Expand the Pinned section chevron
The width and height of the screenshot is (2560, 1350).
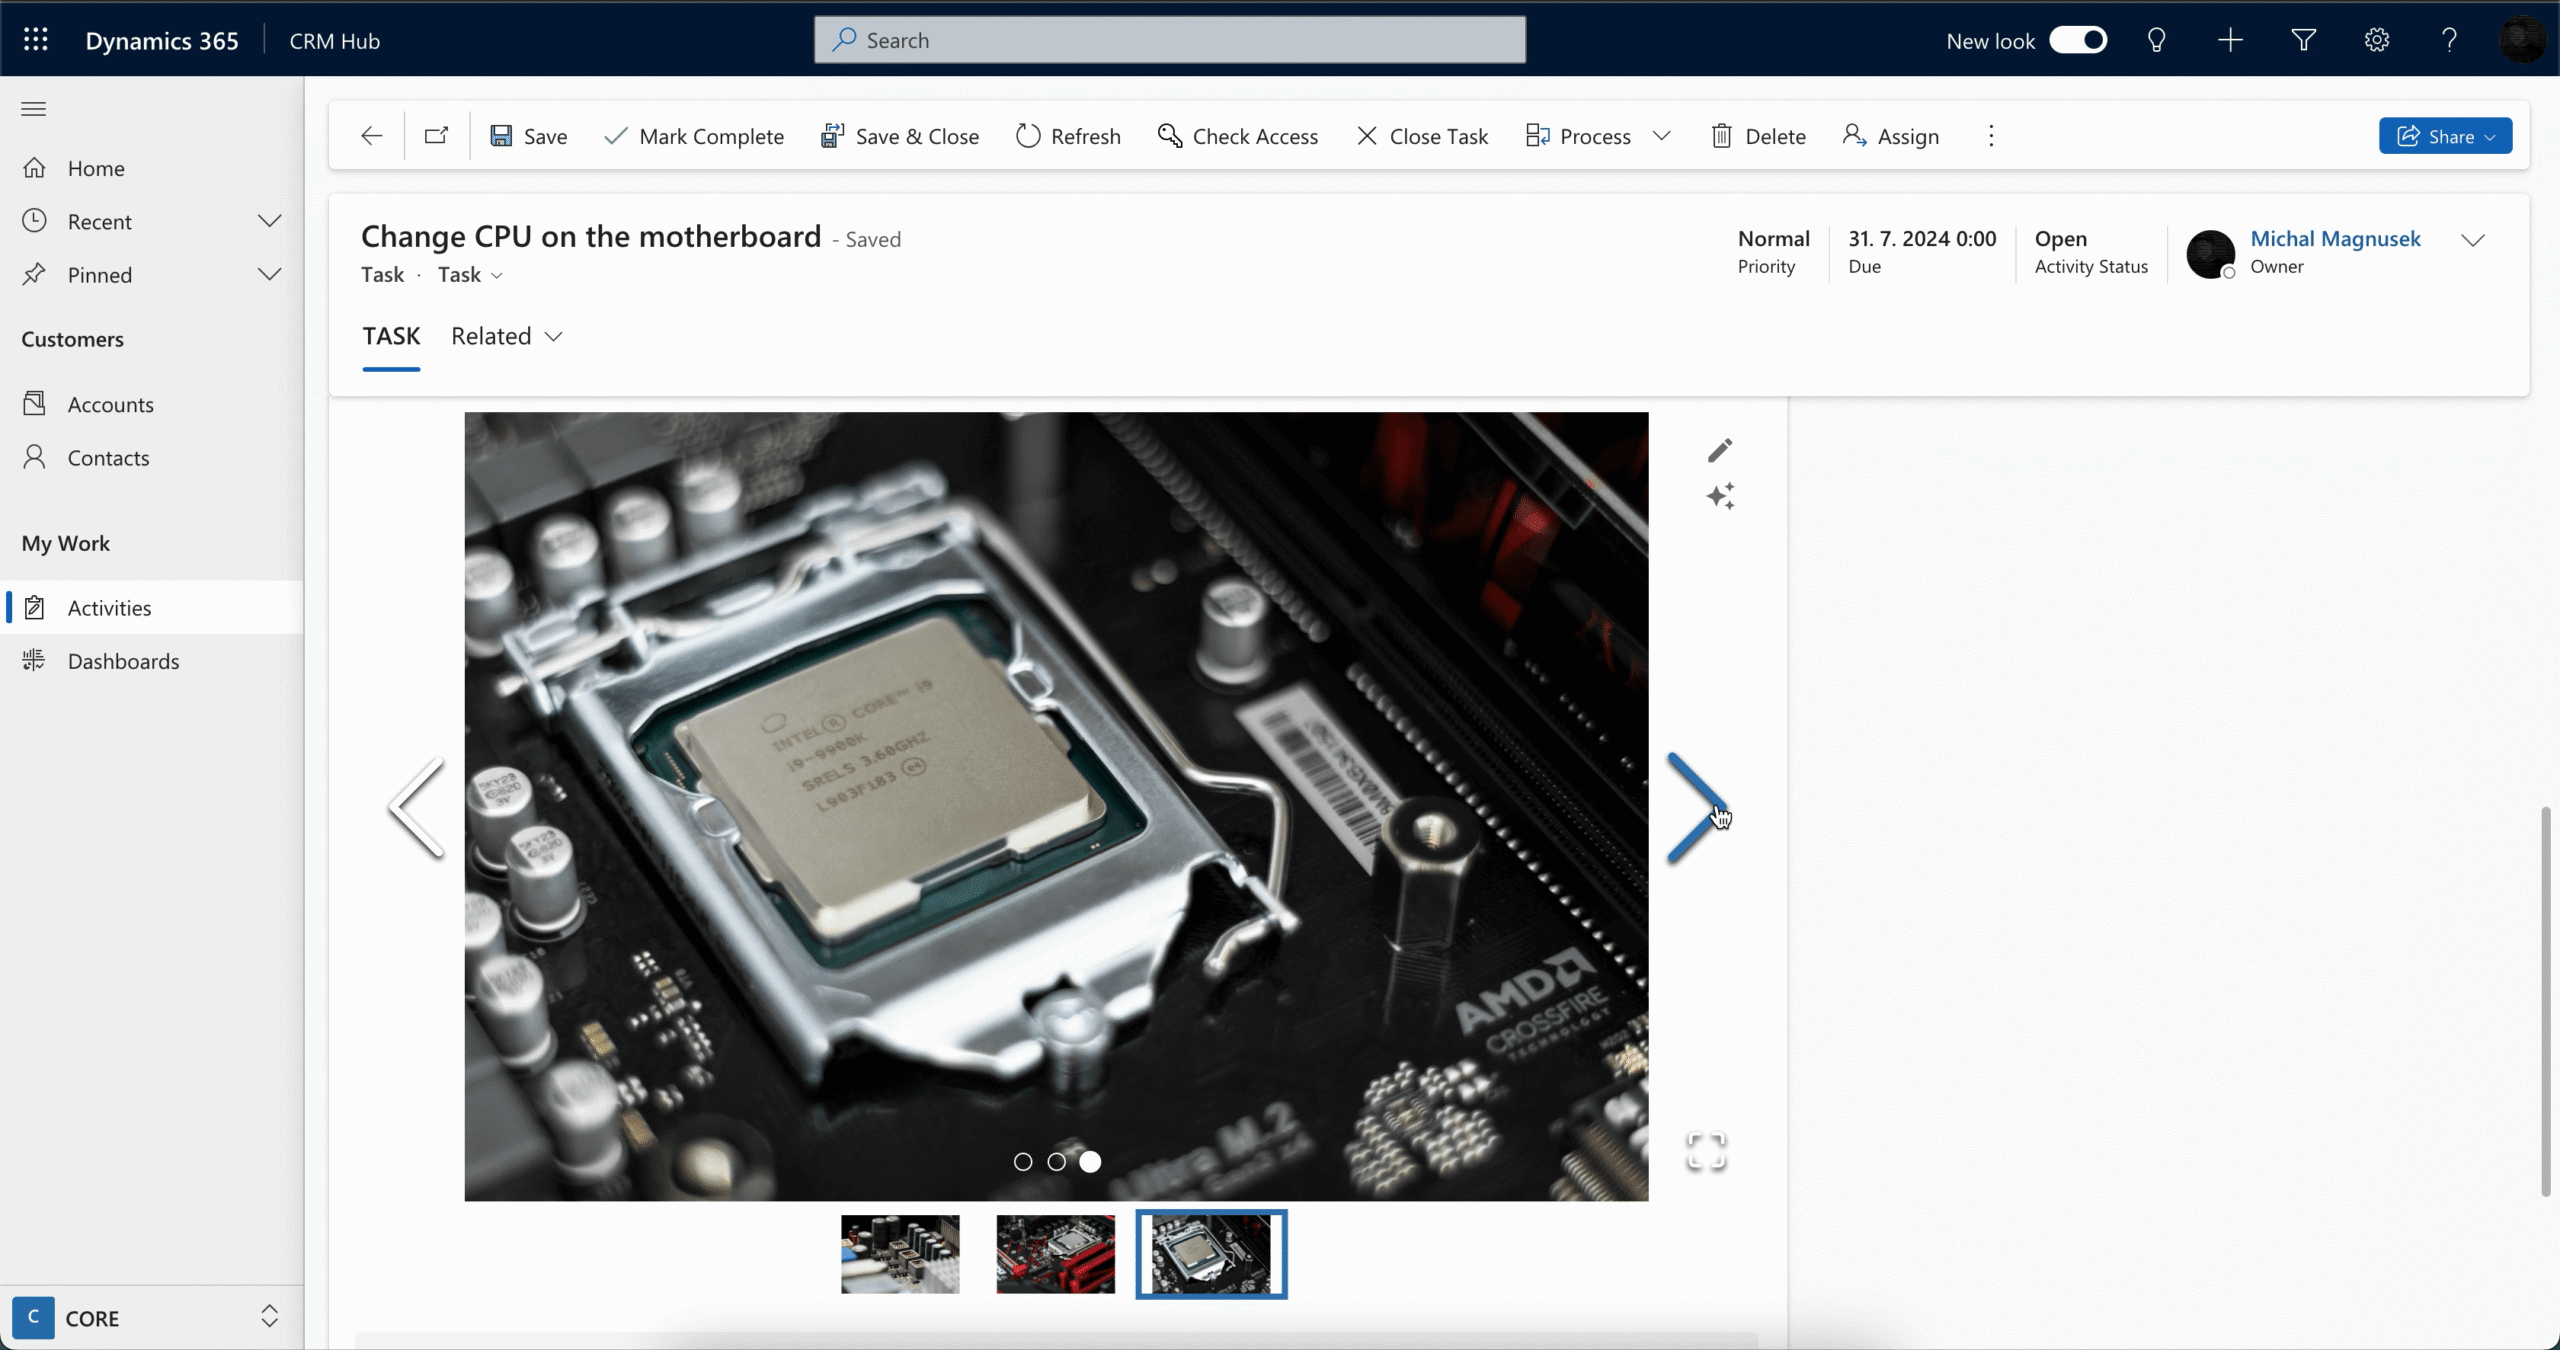pyautogui.click(x=269, y=274)
